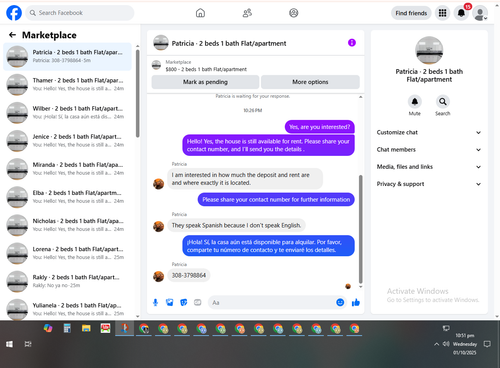
Task: Open Nicholas's chat in the list
Action: click(67, 225)
